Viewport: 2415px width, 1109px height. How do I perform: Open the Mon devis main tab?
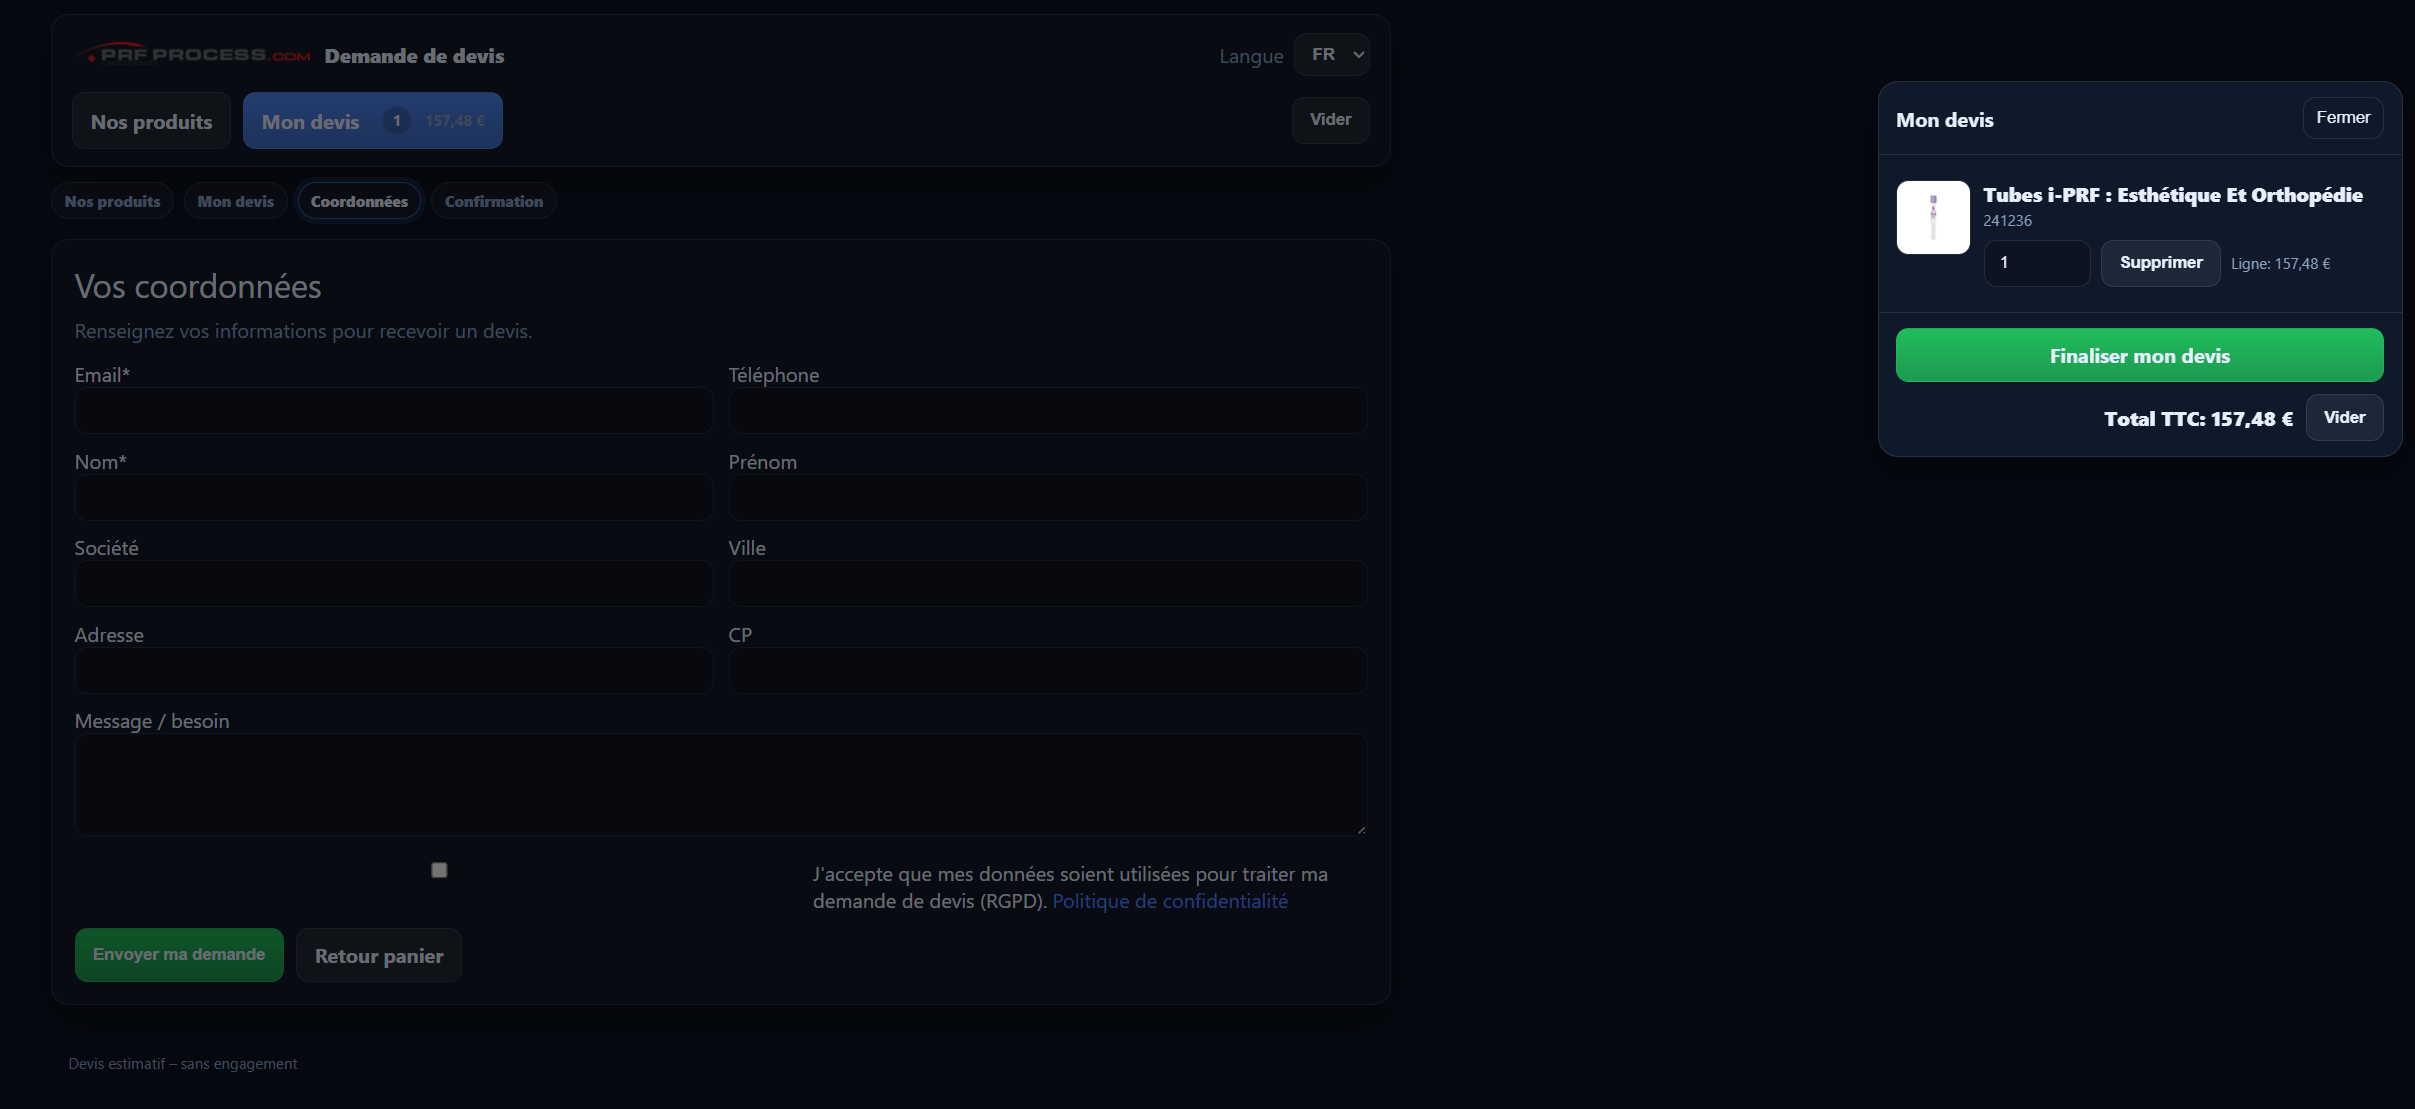coord(372,121)
